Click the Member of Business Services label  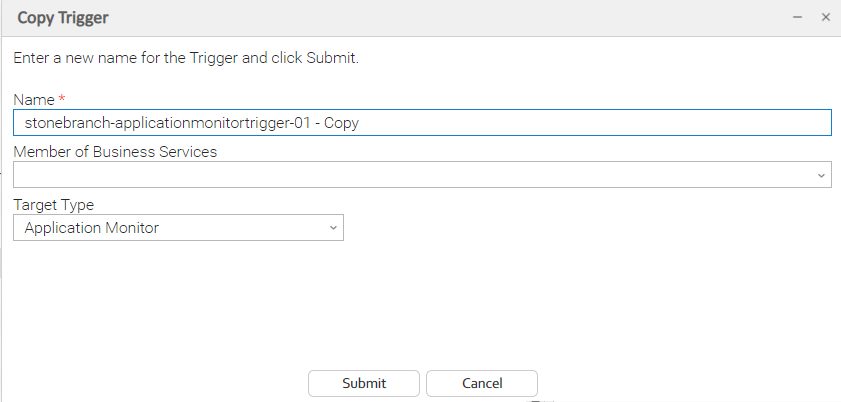pos(115,152)
